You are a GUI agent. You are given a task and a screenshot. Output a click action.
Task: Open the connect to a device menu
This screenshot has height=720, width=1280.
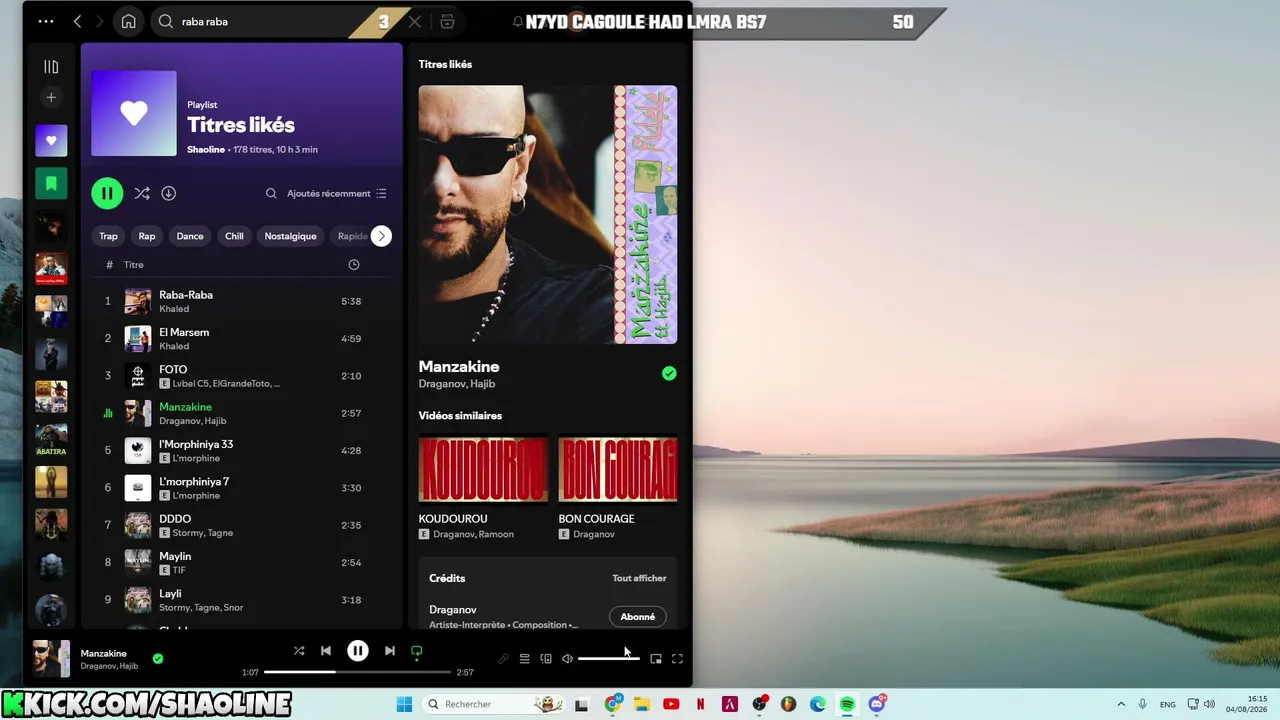point(546,659)
